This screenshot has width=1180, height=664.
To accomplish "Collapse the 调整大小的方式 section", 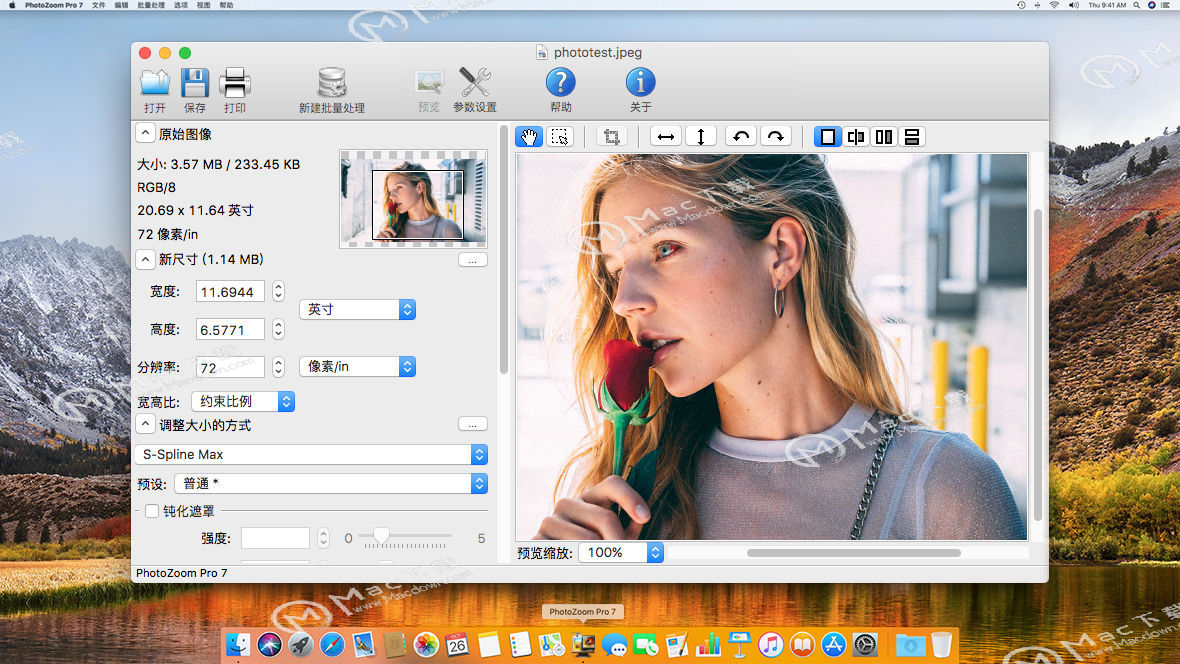I will point(145,425).
